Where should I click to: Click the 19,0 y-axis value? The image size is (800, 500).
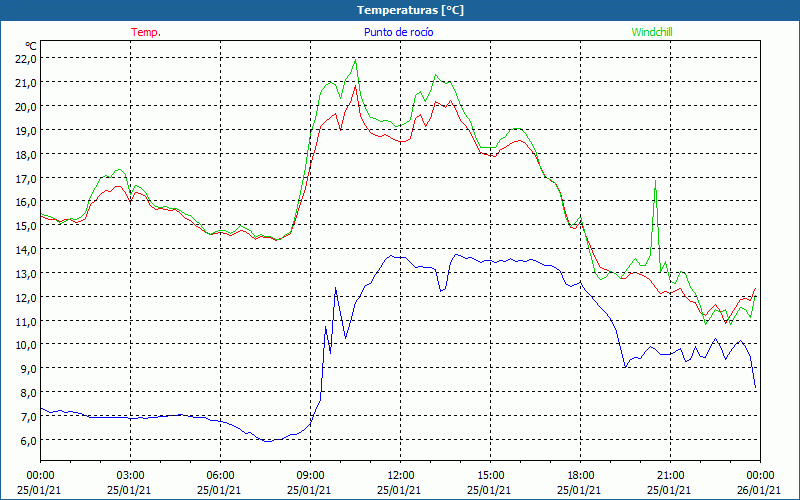click(27, 131)
